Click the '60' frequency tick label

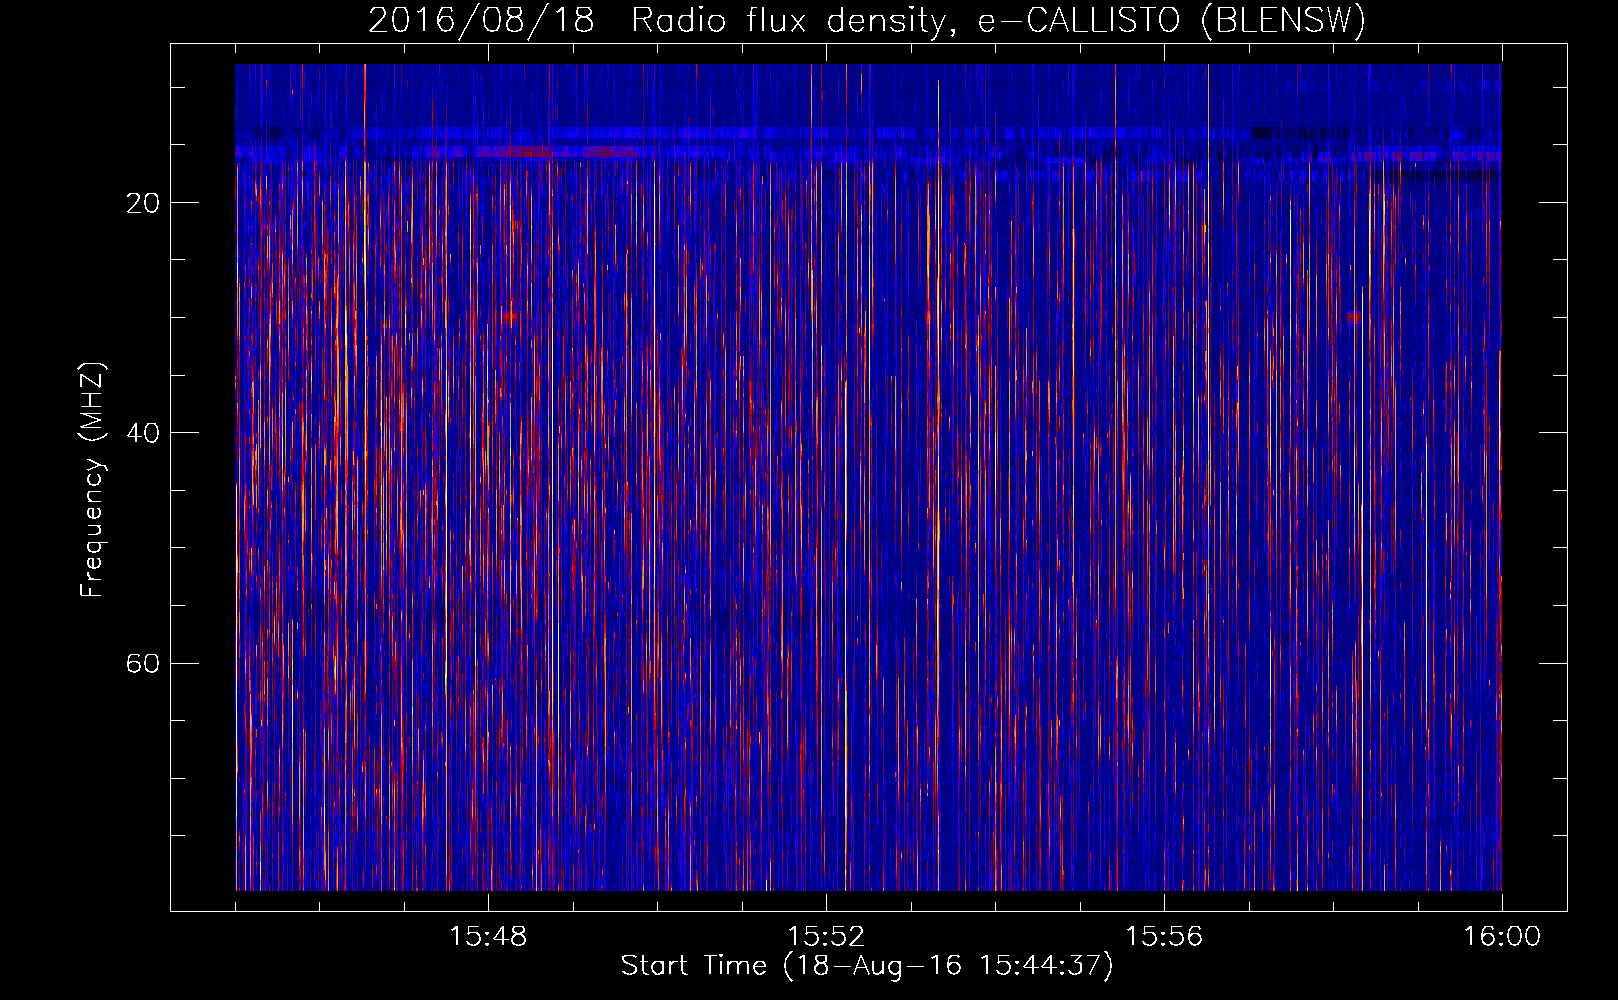(x=143, y=663)
